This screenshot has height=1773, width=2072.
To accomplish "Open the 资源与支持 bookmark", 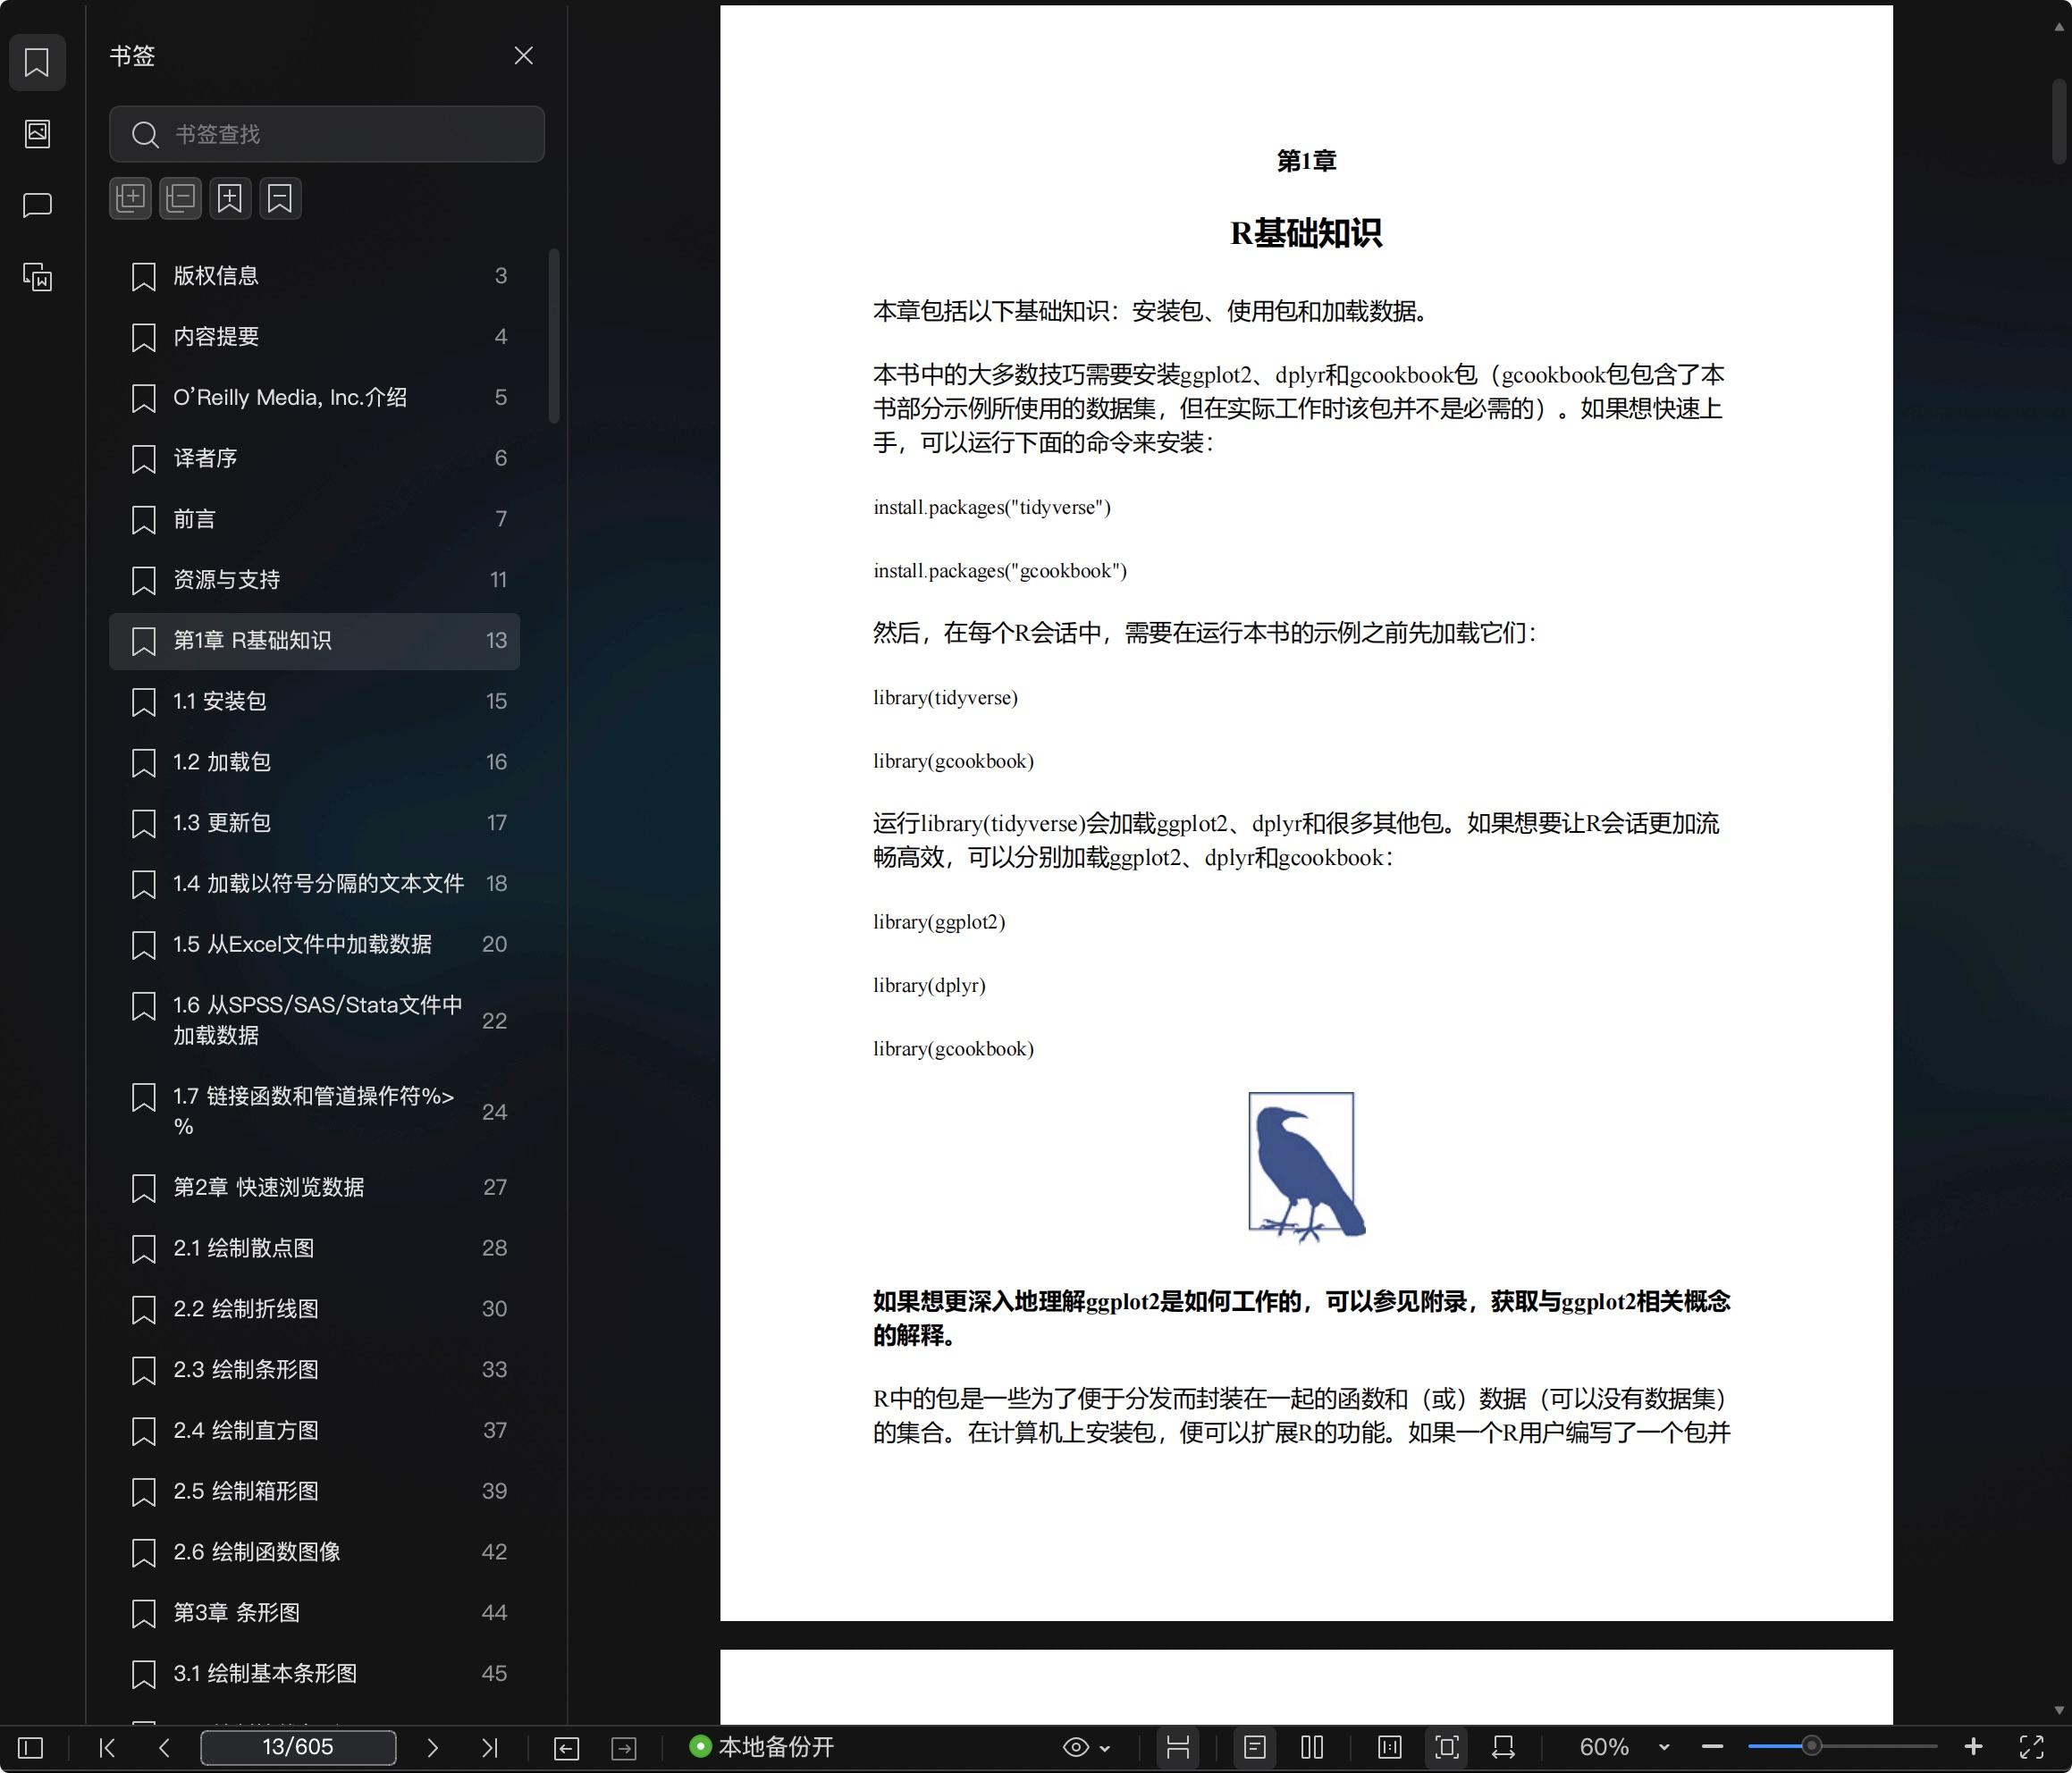I will click(315, 580).
